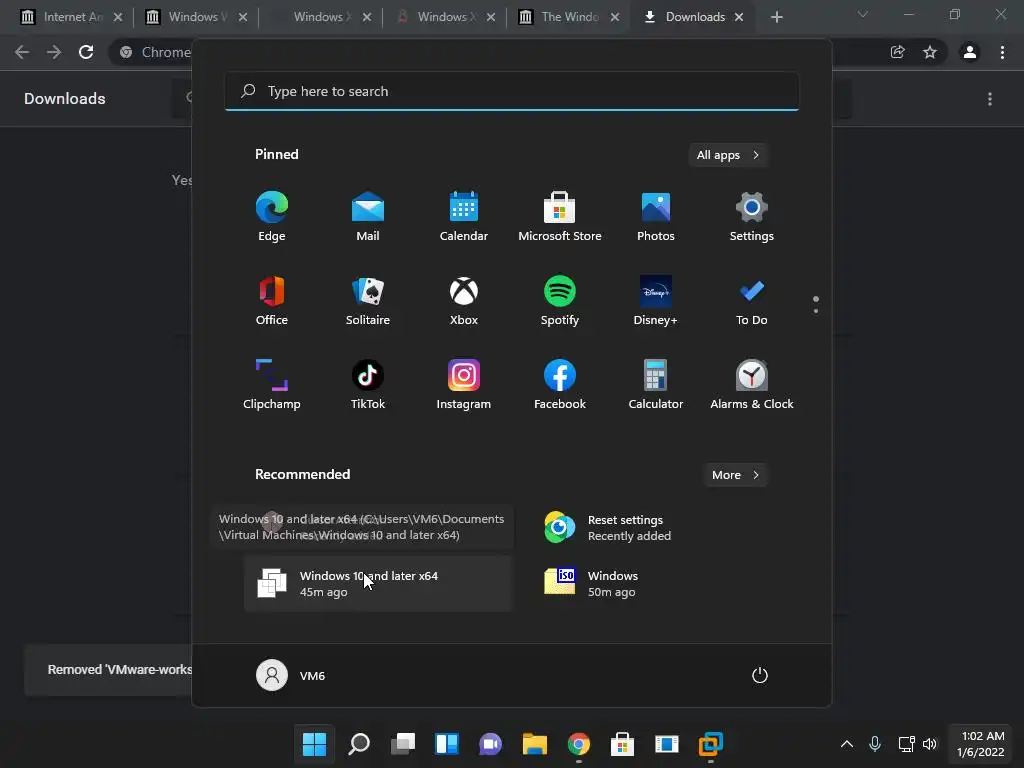Click the microphone tray icon
1024x768 pixels.
[875, 744]
